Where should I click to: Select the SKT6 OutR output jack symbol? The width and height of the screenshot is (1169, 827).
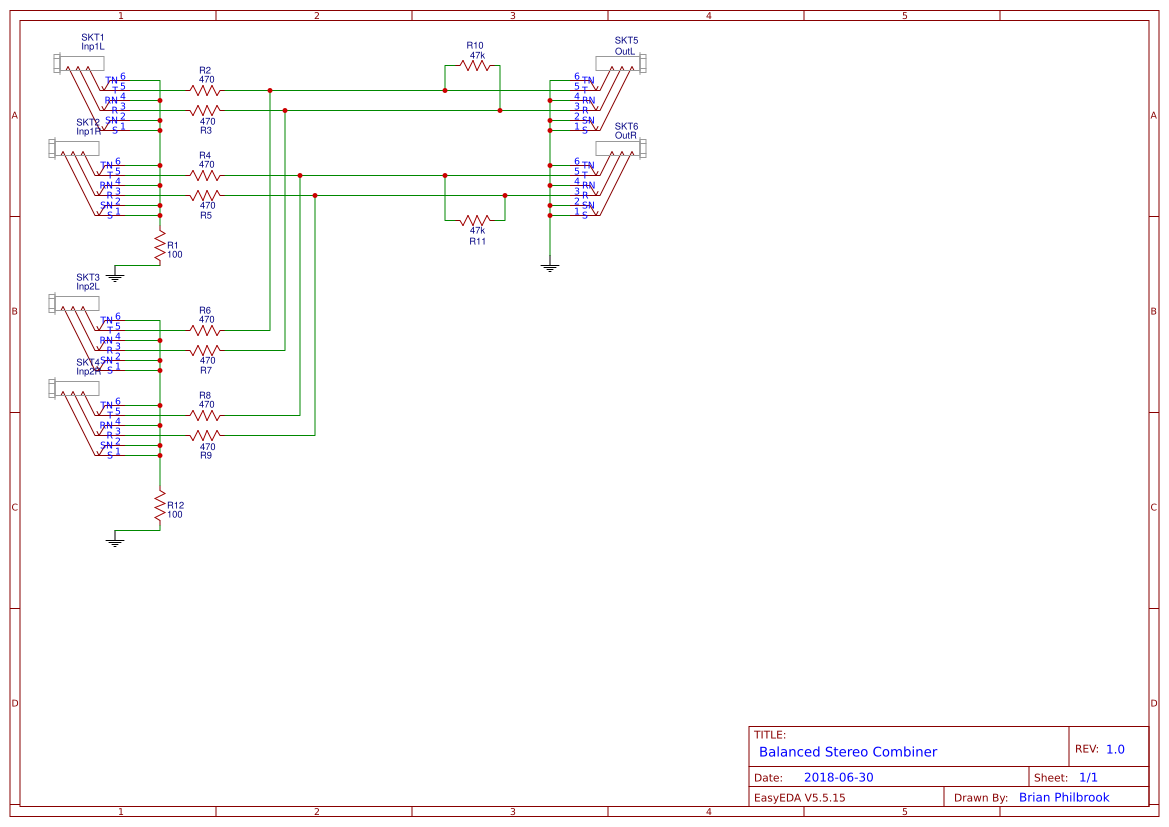tap(618, 147)
